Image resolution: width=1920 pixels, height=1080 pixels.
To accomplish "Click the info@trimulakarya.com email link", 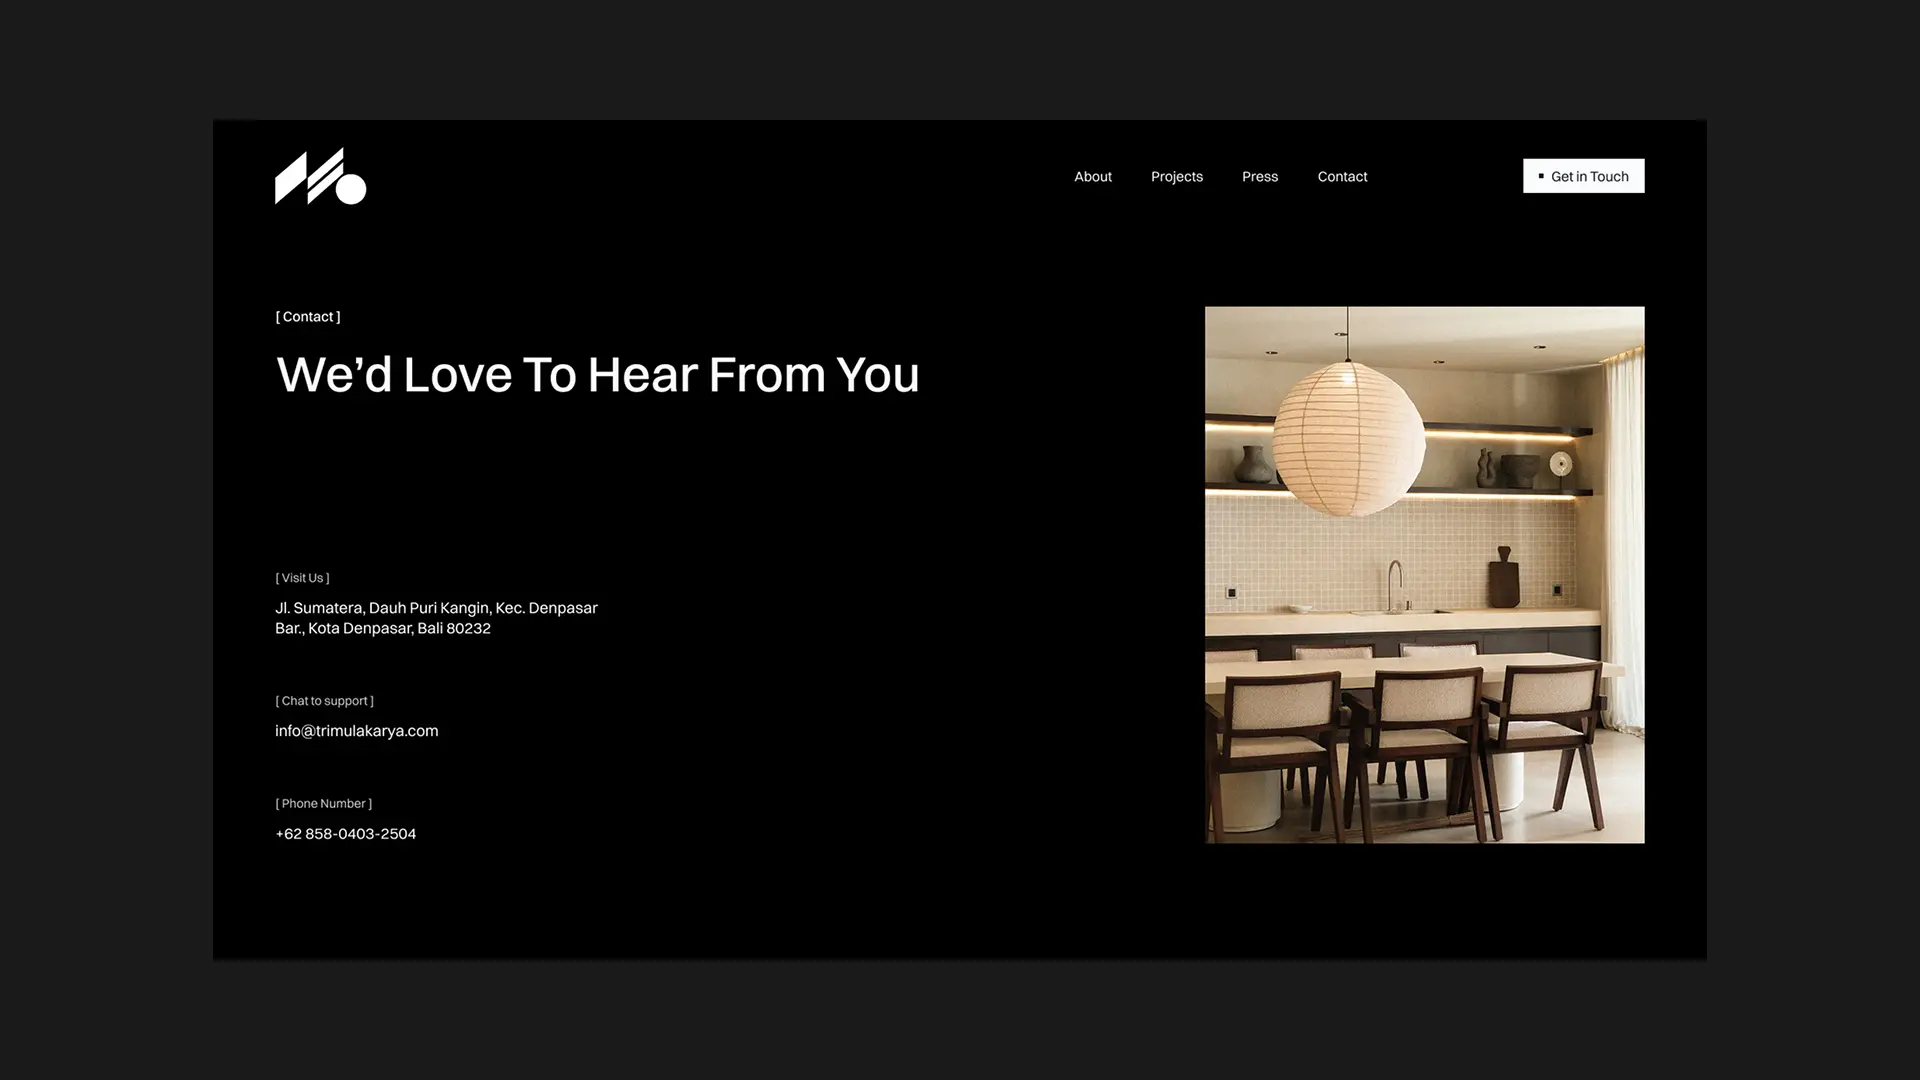I will click(x=357, y=731).
